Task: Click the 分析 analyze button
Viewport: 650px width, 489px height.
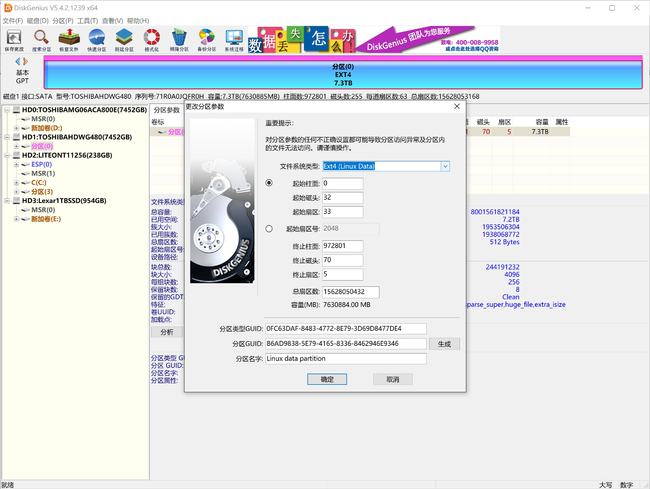Action: click(x=167, y=332)
